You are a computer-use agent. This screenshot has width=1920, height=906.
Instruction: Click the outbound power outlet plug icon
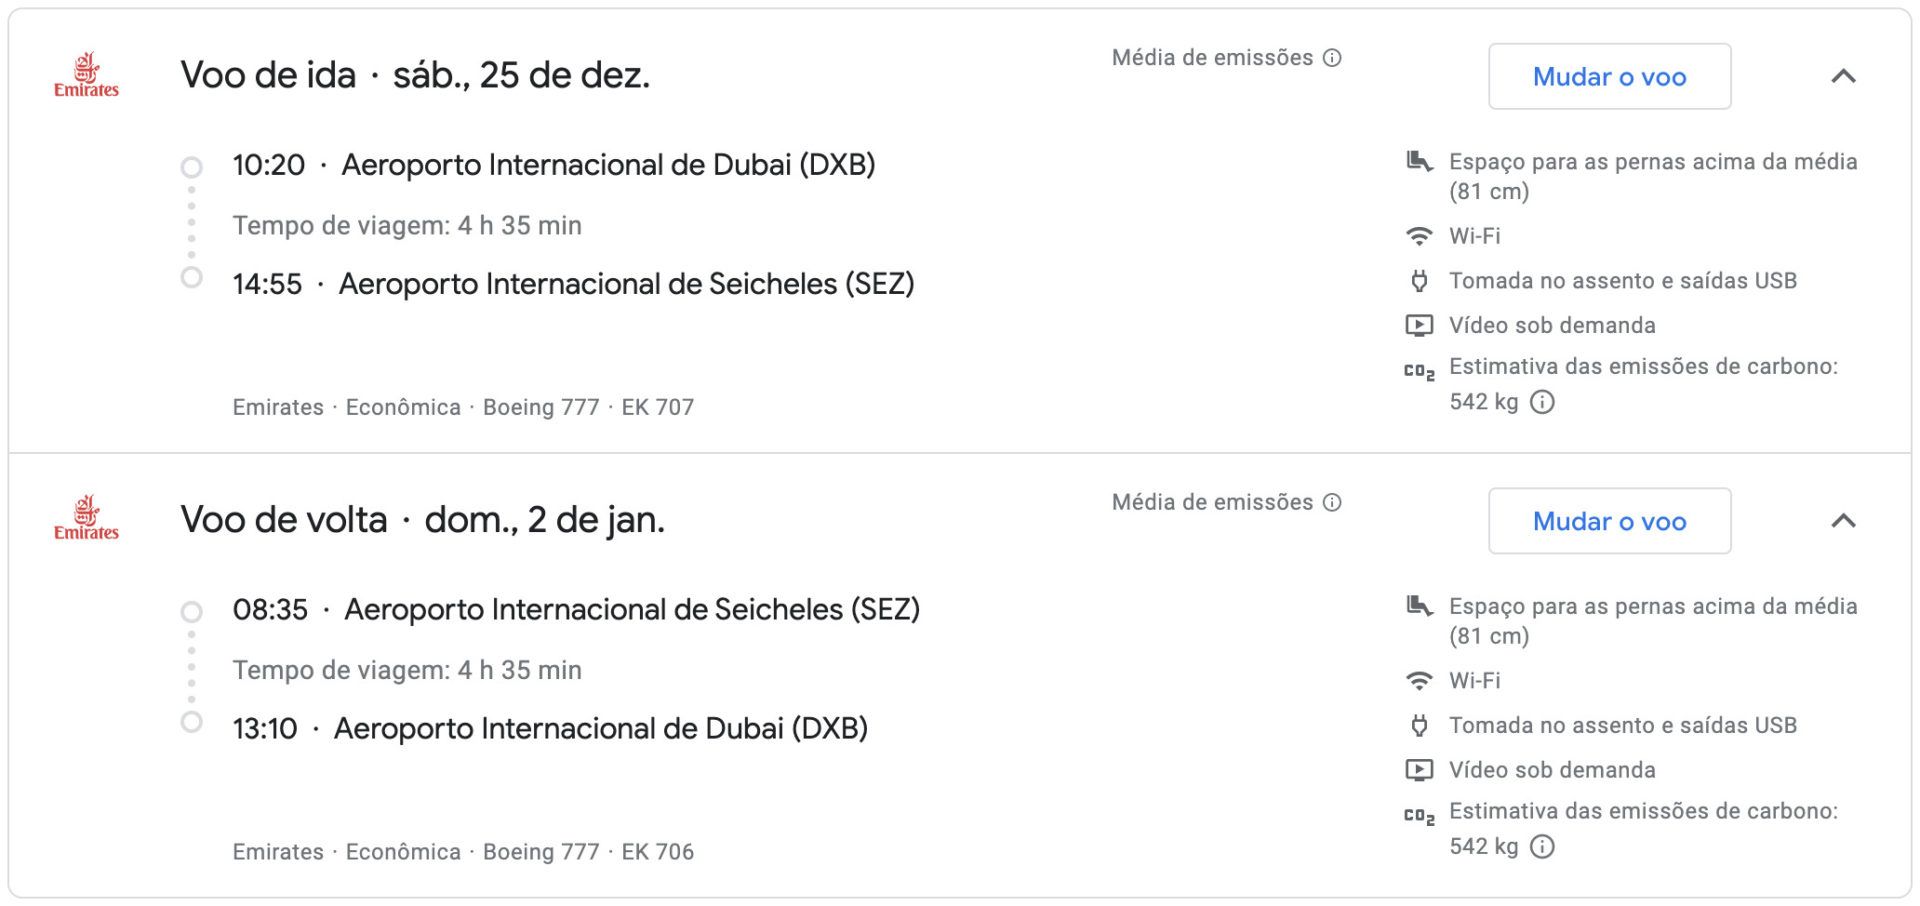click(1419, 281)
